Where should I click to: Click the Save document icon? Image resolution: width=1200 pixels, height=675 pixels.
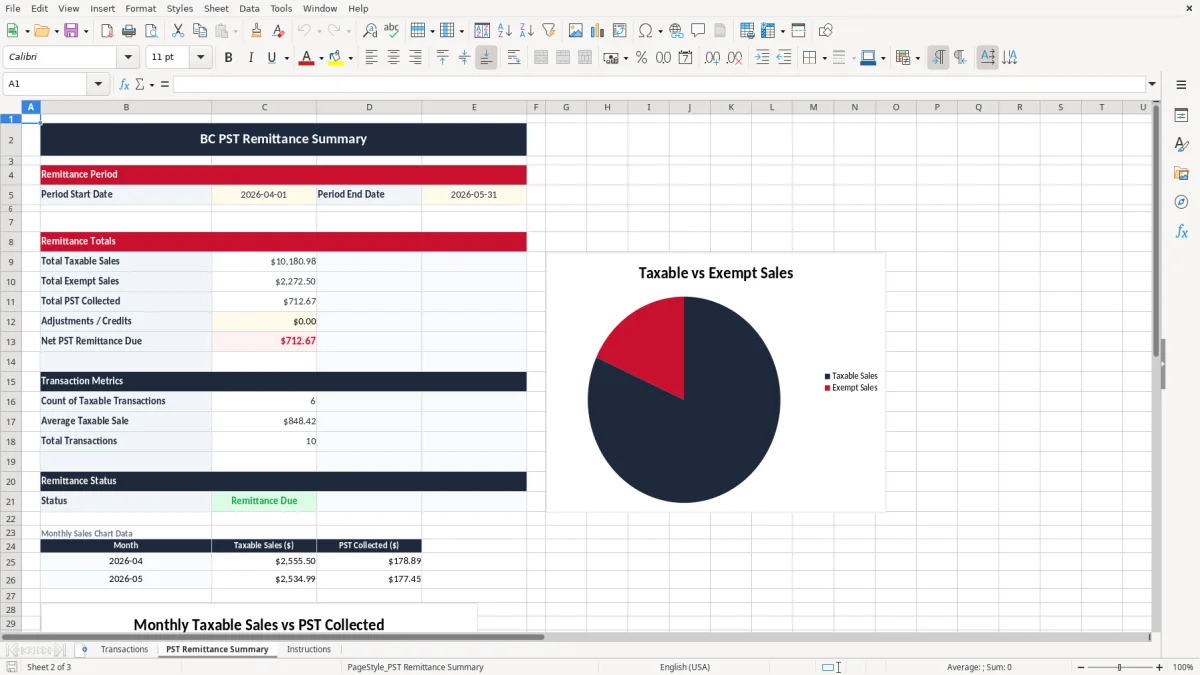tap(71, 31)
